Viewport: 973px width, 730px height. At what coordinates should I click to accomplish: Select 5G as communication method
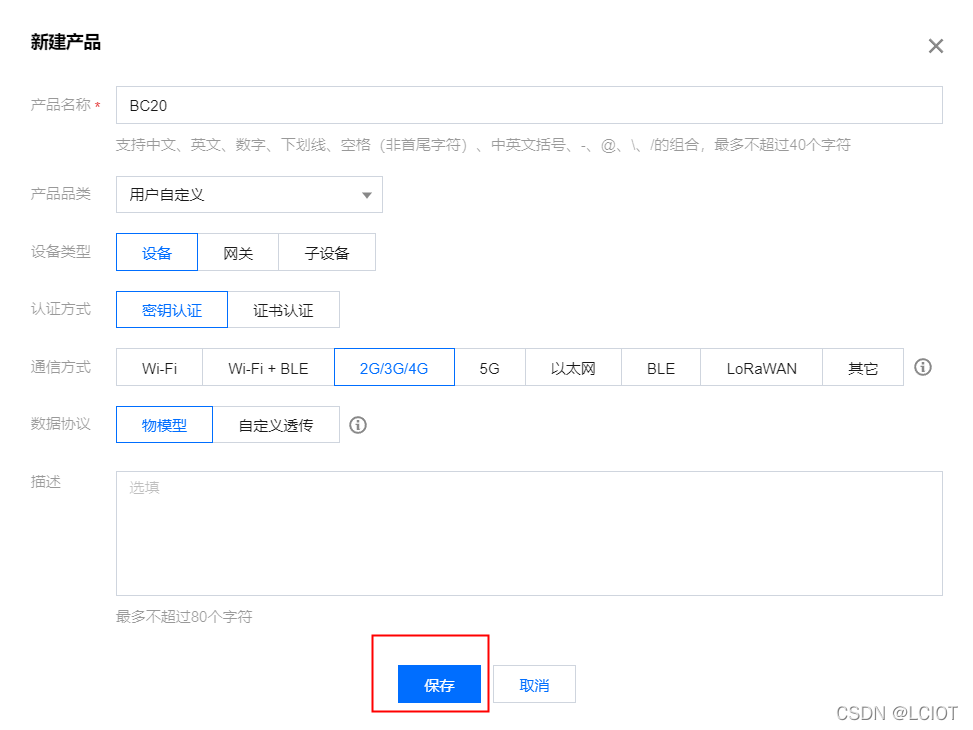pyautogui.click(x=490, y=367)
